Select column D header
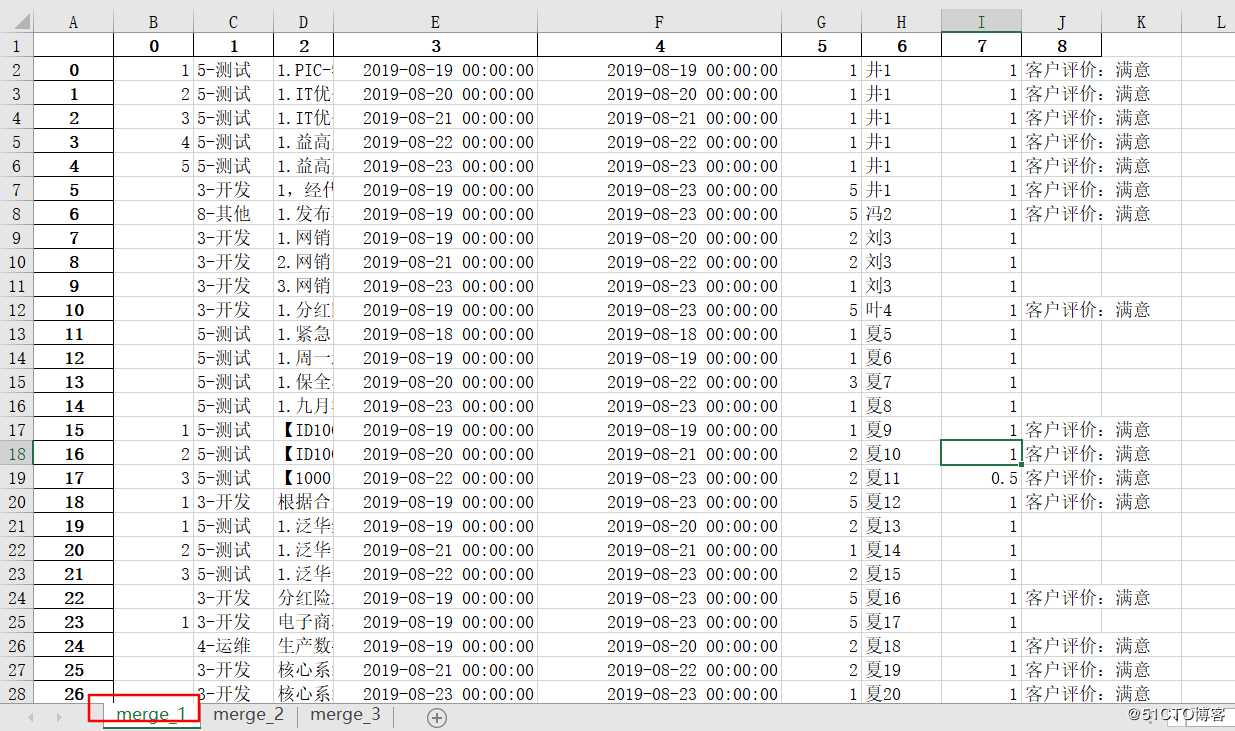 (x=304, y=22)
